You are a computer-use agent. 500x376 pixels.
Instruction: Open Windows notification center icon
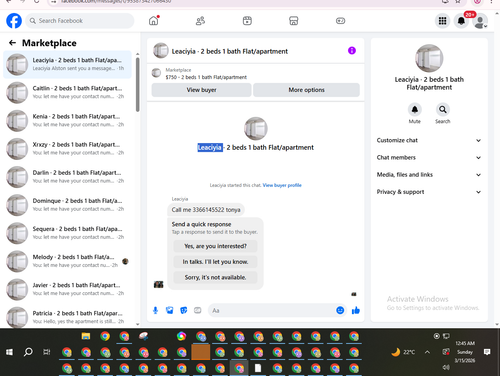point(487,352)
